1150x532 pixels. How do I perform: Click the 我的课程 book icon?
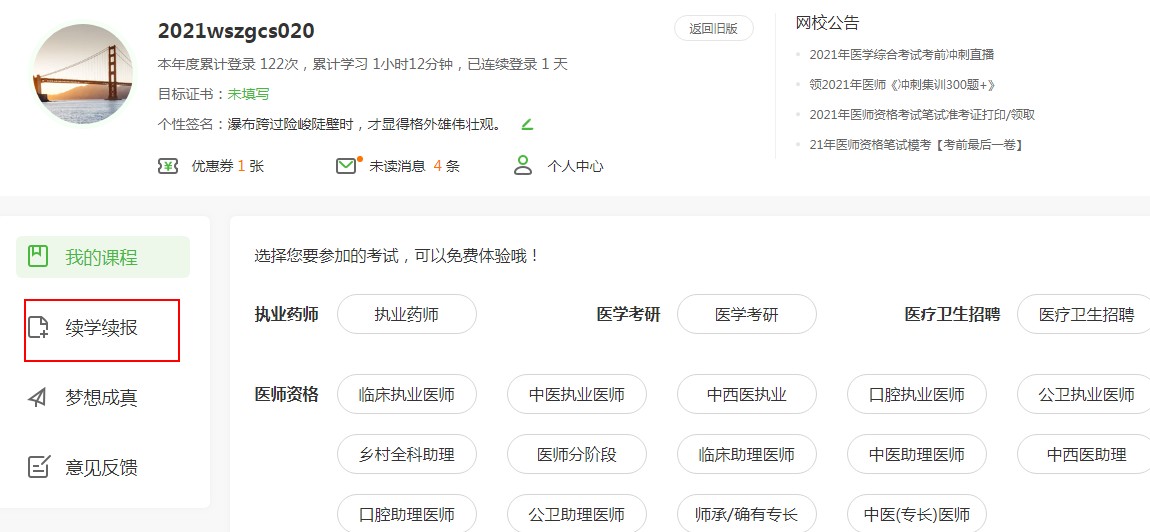tap(38, 257)
